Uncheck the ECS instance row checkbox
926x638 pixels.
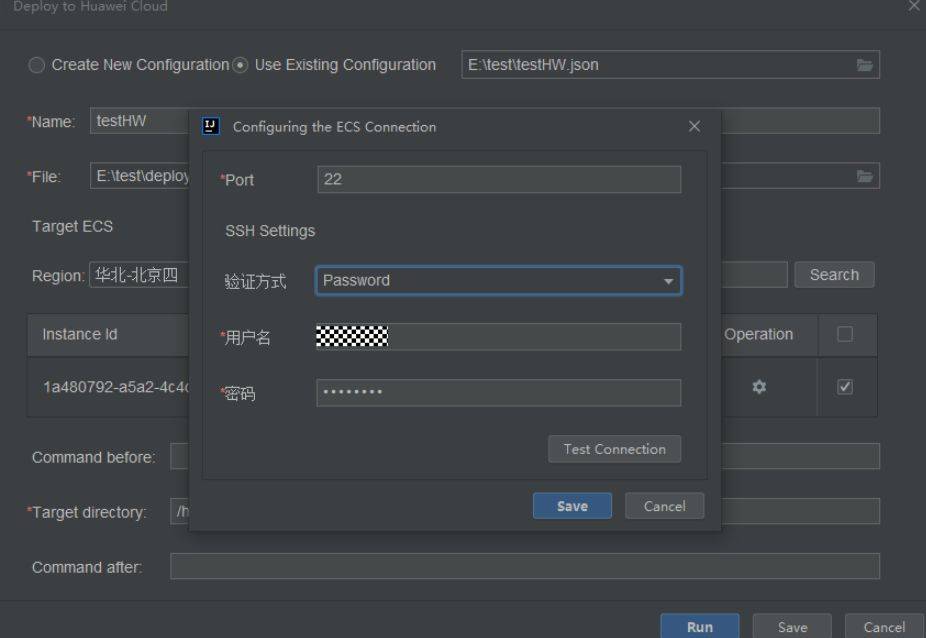(845, 387)
